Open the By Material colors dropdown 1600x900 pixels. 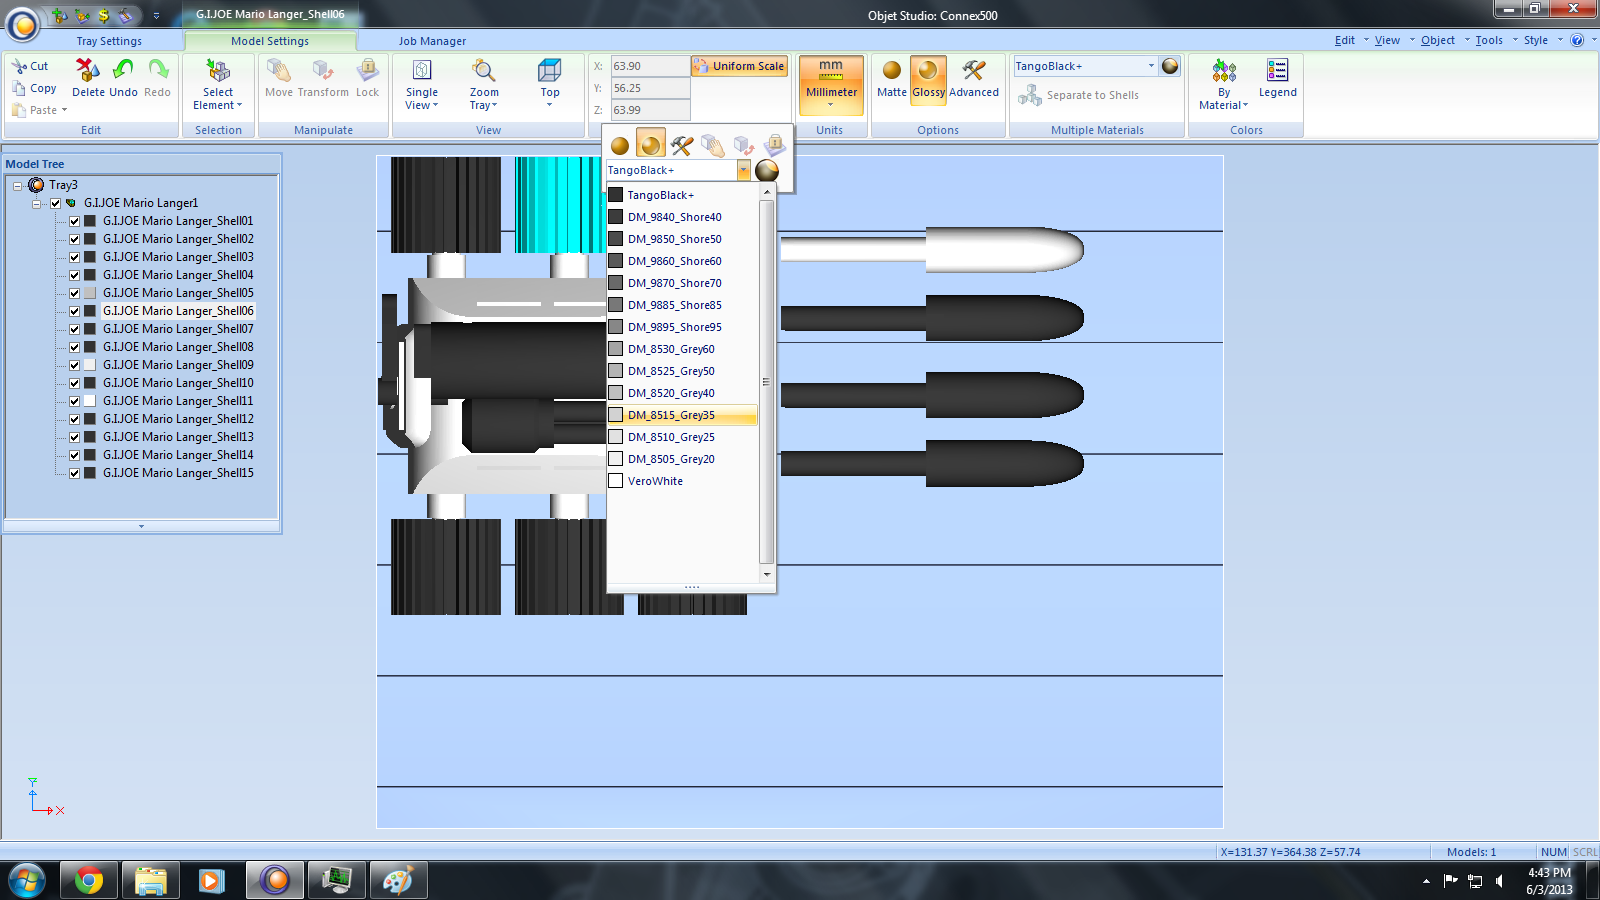(x=1224, y=84)
